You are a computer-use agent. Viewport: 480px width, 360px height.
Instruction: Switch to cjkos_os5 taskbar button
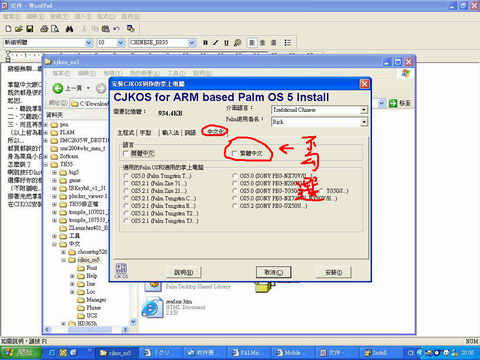(115, 353)
